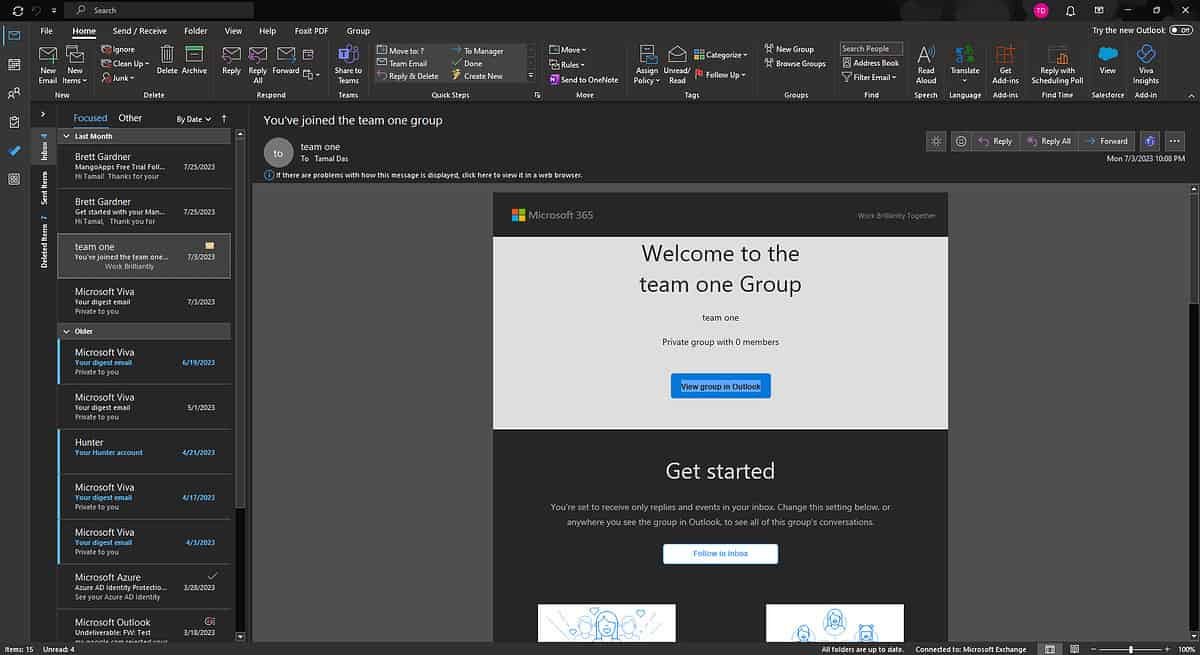Toggle Try the new Outlook switch

point(1181,31)
